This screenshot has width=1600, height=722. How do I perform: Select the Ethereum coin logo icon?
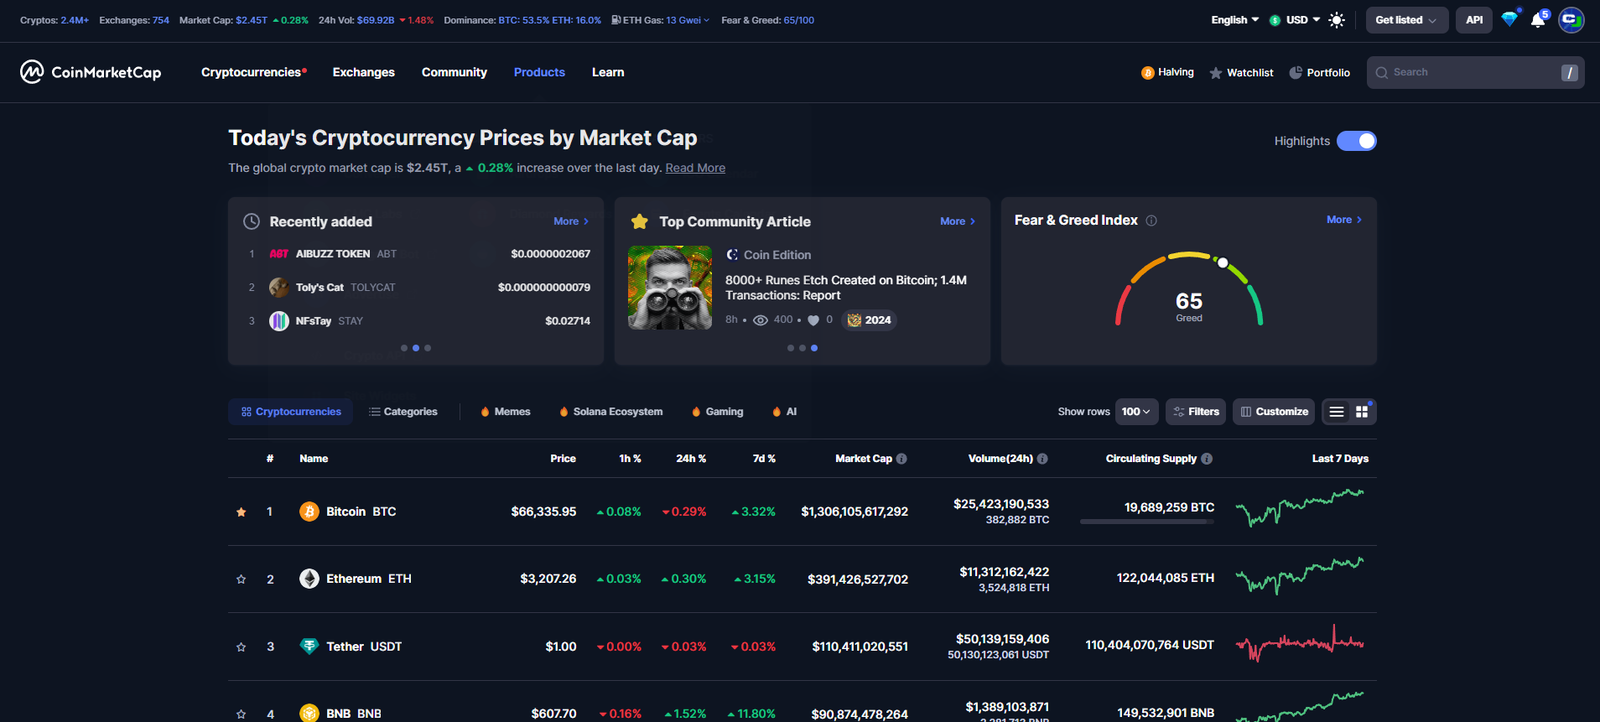pyautogui.click(x=309, y=579)
